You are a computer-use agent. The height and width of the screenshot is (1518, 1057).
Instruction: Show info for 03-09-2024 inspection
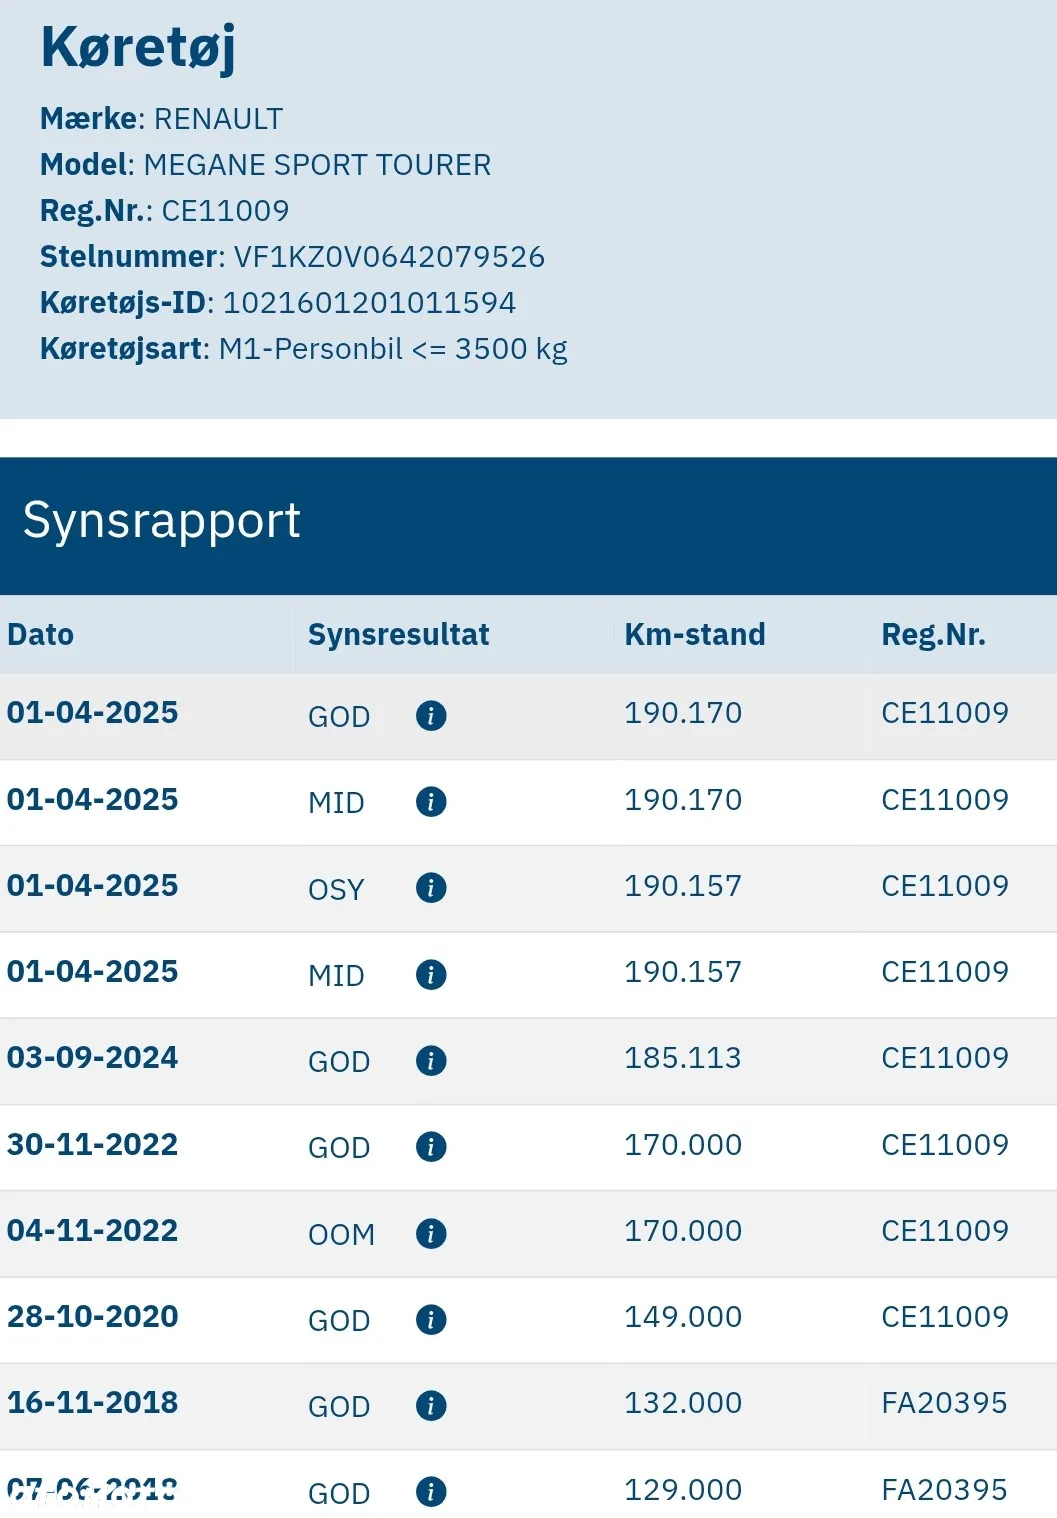point(431,1061)
